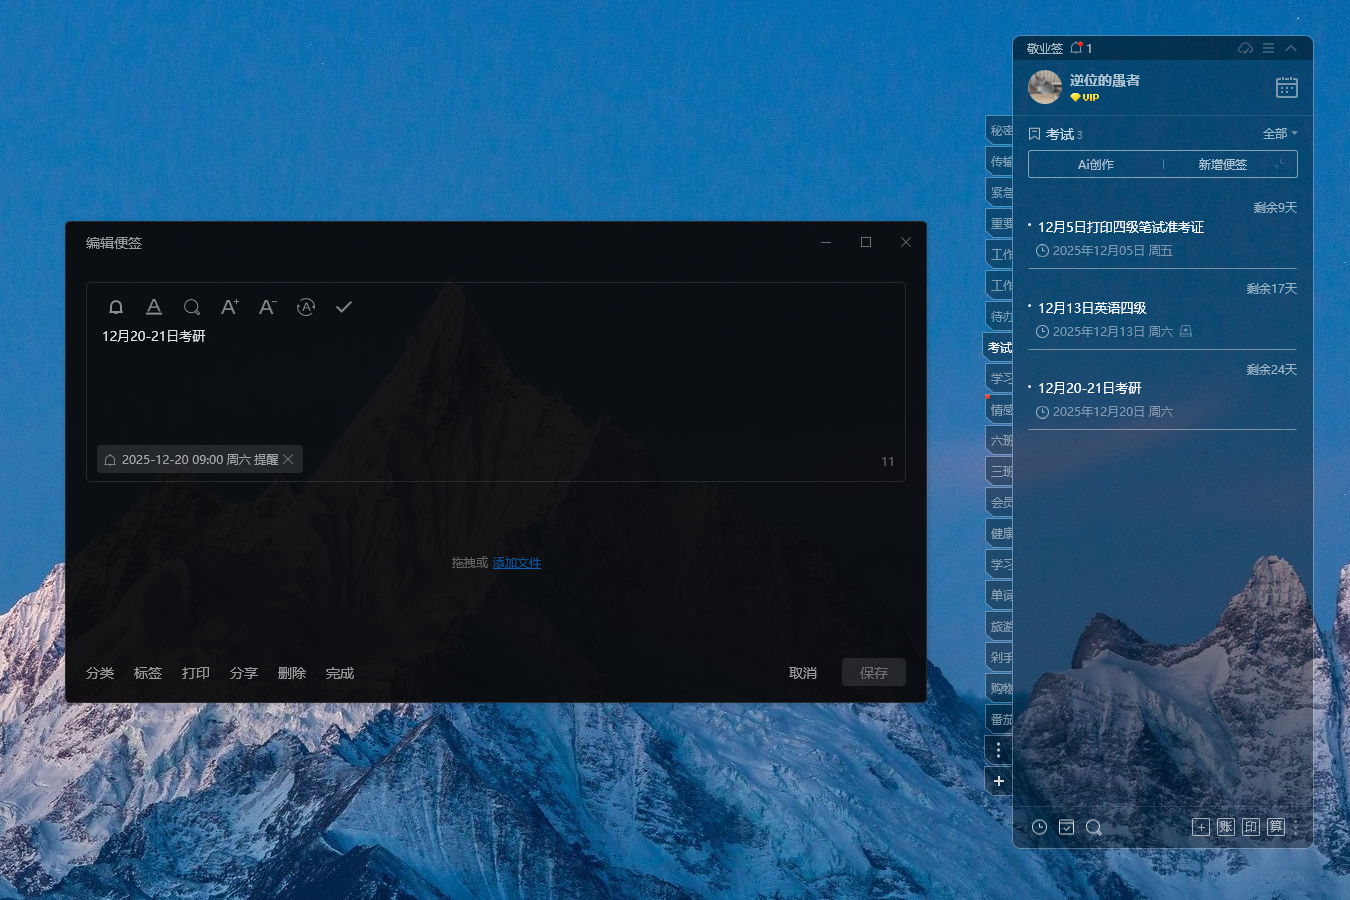Open the calendar view icon beside username
Image resolution: width=1350 pixels, height=900 pixels.
click(1286, 88)
